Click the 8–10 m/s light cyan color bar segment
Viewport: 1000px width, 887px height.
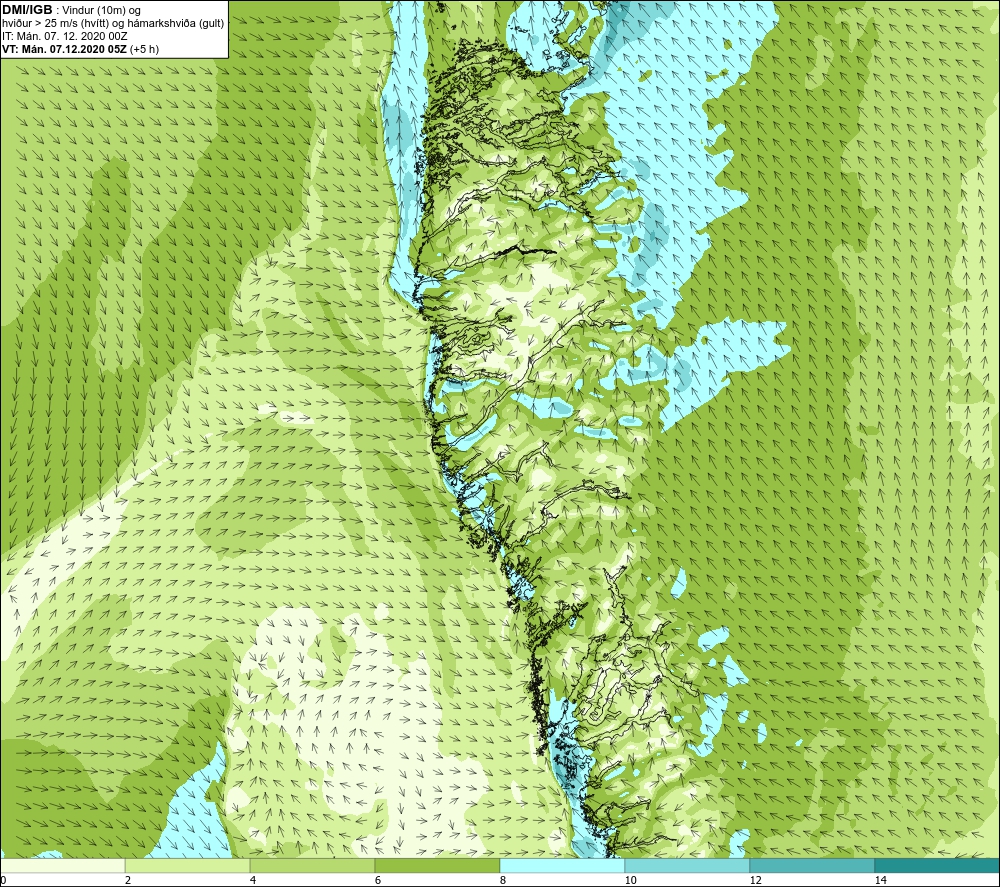562,865
